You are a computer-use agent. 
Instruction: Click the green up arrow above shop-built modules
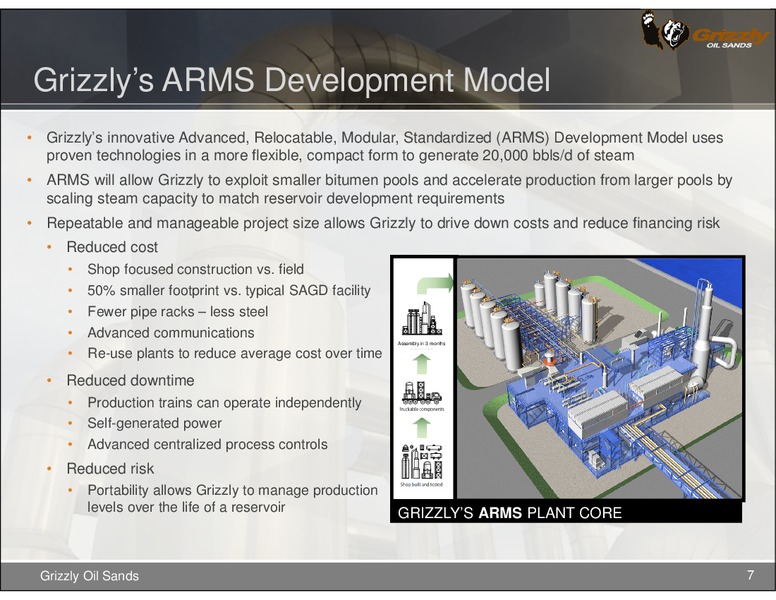click(422, 428)
